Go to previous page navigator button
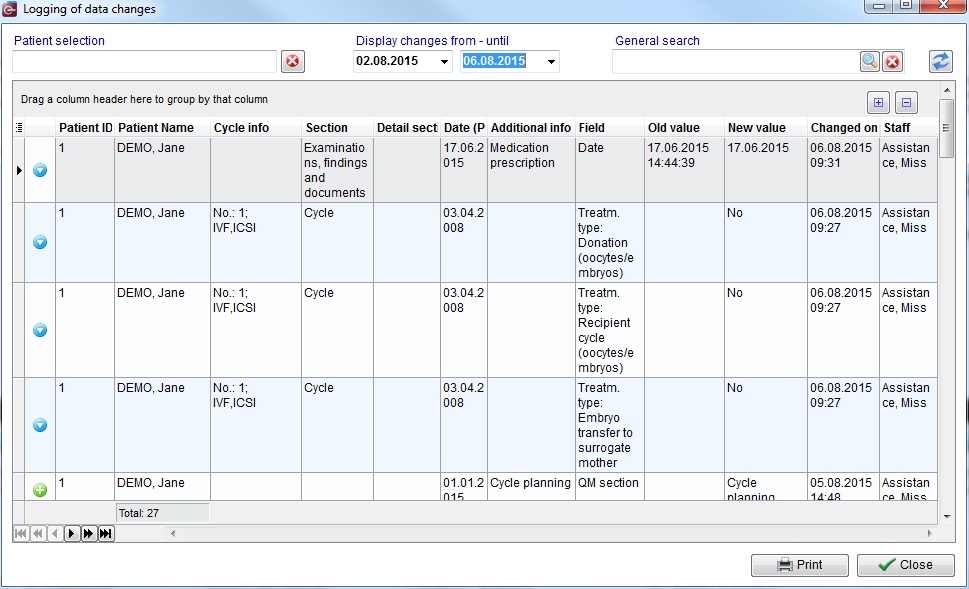969x589 pixels. tap(38, 533)
